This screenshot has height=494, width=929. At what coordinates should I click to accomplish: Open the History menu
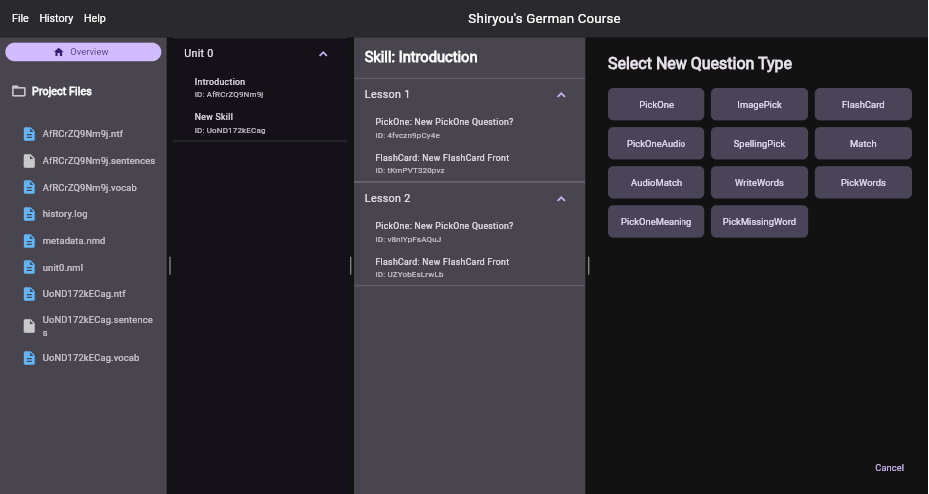pyautogui.click(x=56, y=18)
